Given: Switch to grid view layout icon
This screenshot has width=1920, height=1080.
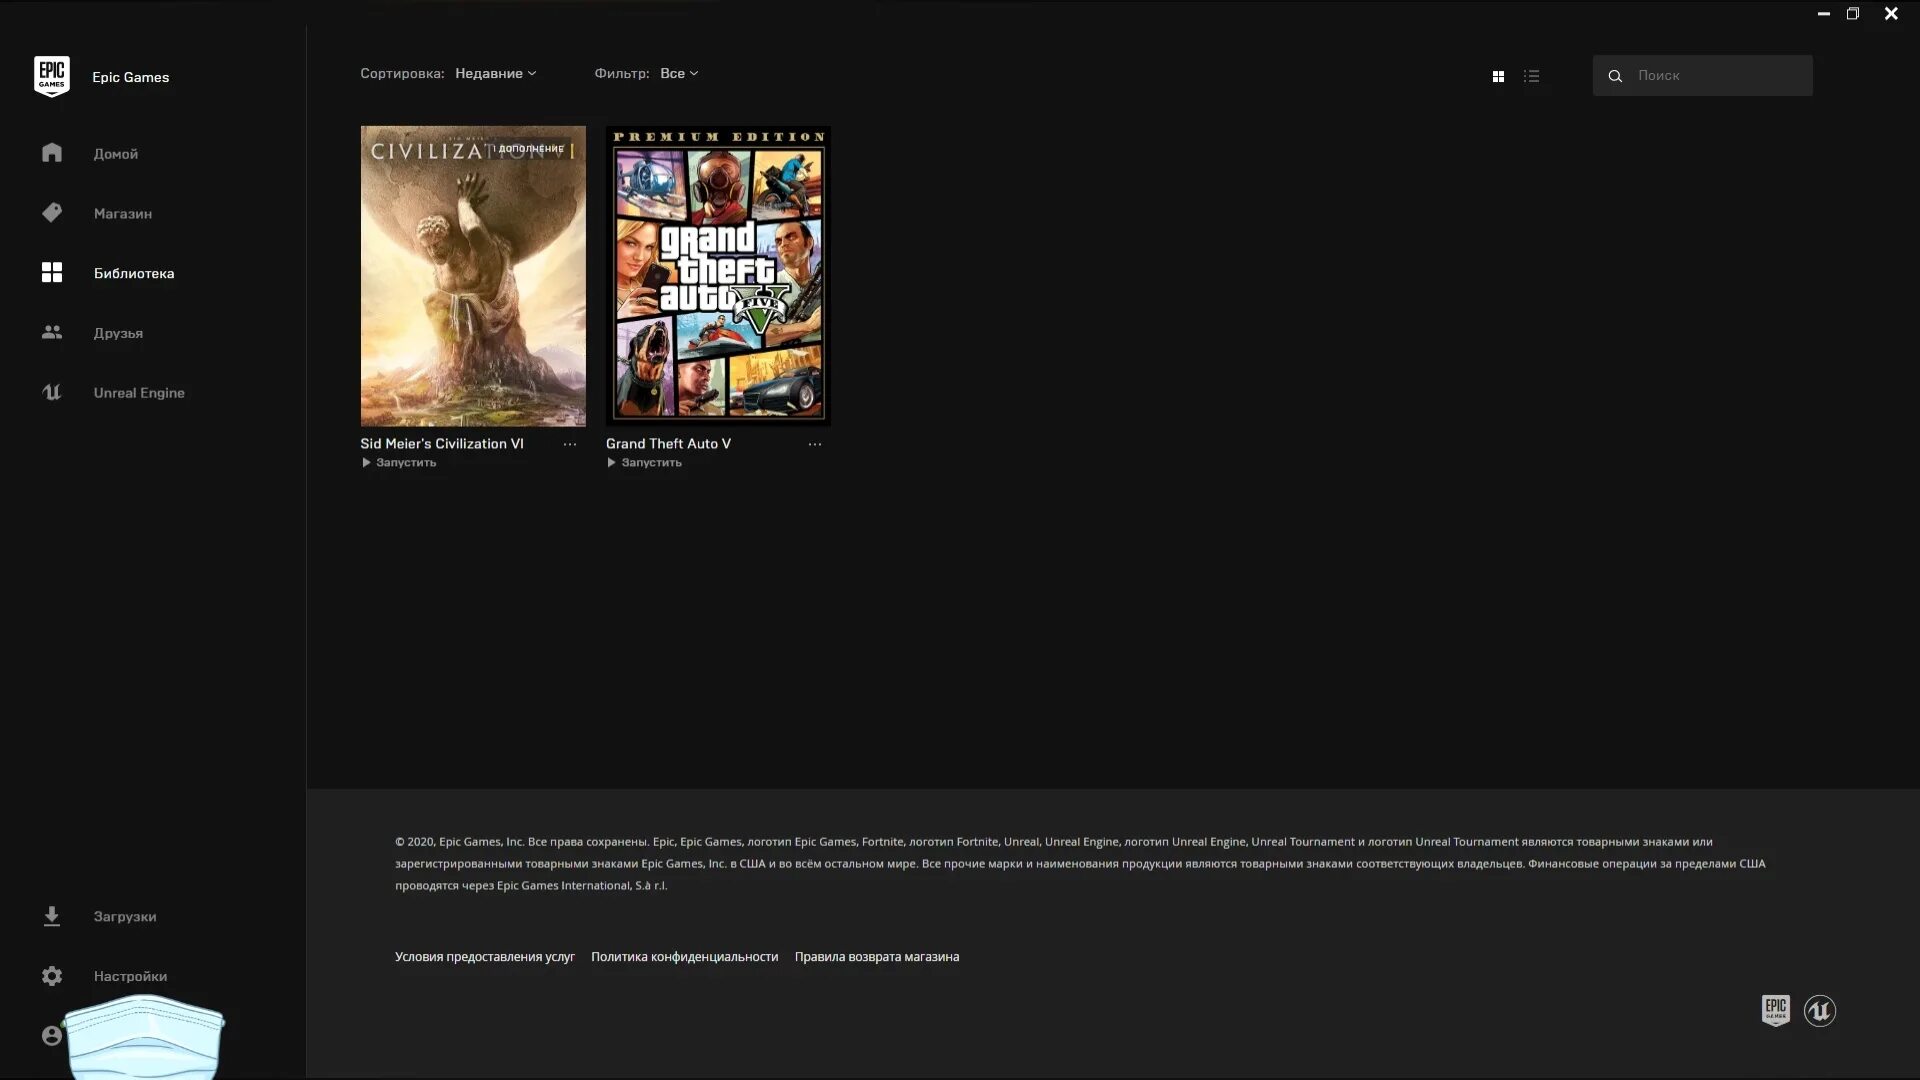Looking at the screenshot, I should click(x=1498, y=76).
